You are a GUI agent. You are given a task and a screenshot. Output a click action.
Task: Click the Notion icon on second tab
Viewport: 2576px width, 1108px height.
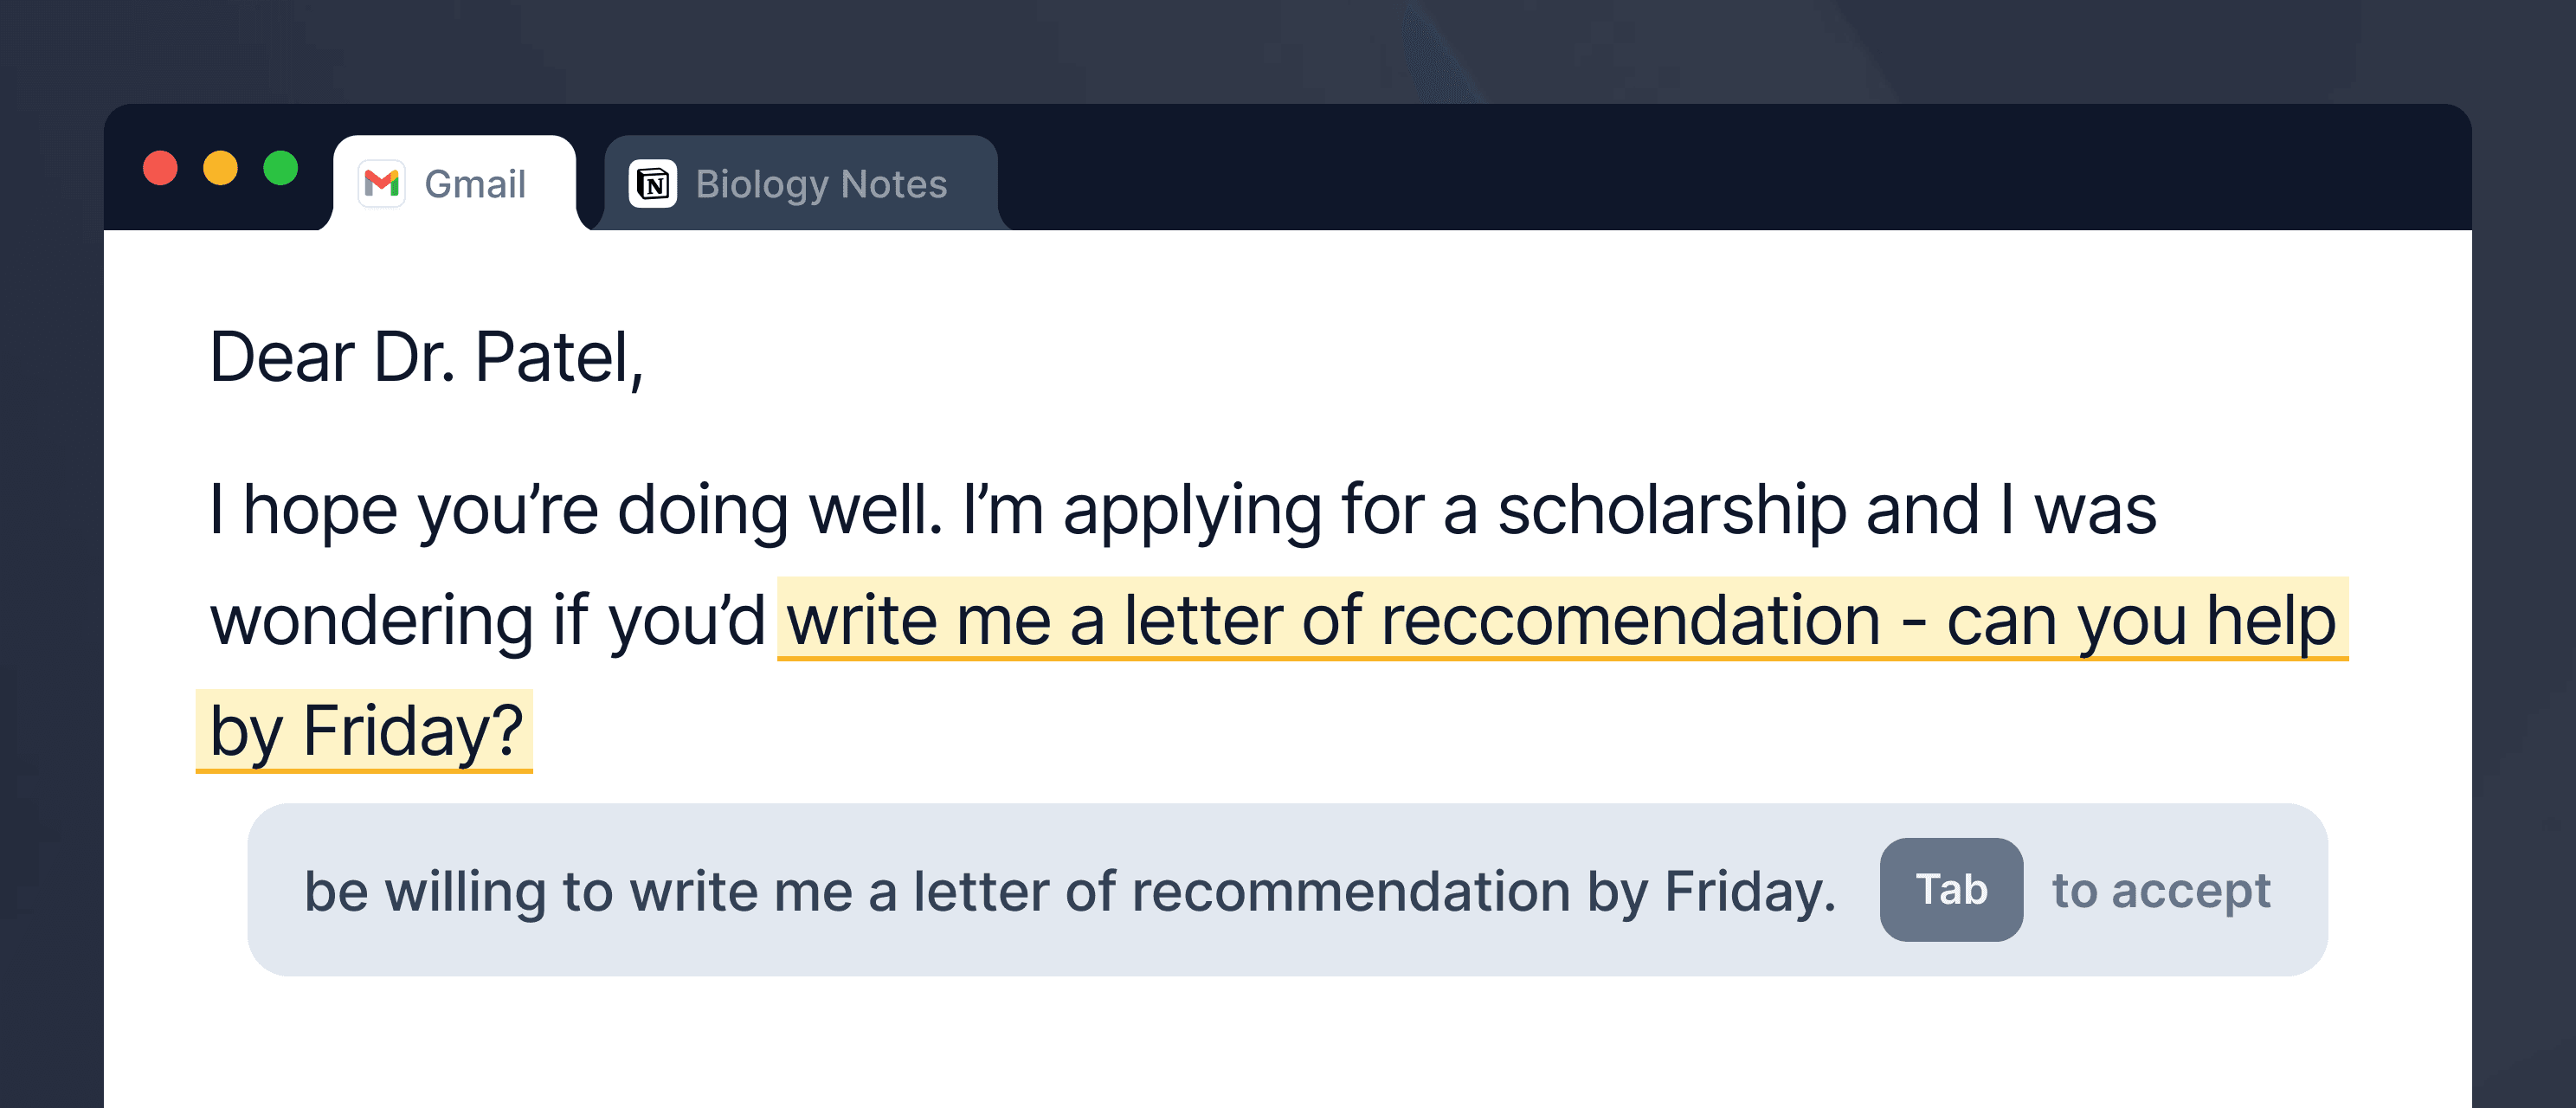(x=653, y=184)
